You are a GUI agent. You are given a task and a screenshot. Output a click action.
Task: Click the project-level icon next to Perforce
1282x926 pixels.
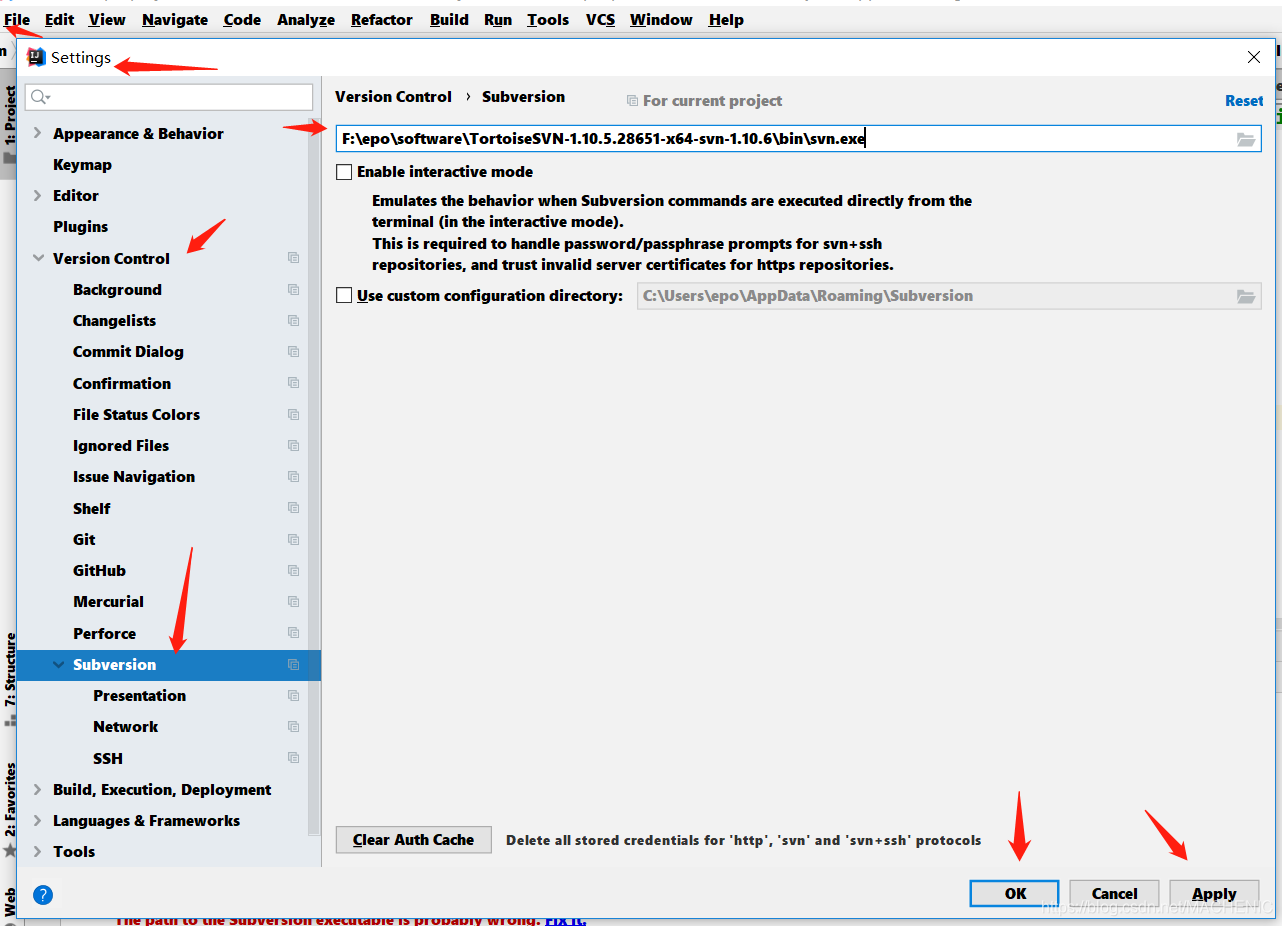click(293, 634)
